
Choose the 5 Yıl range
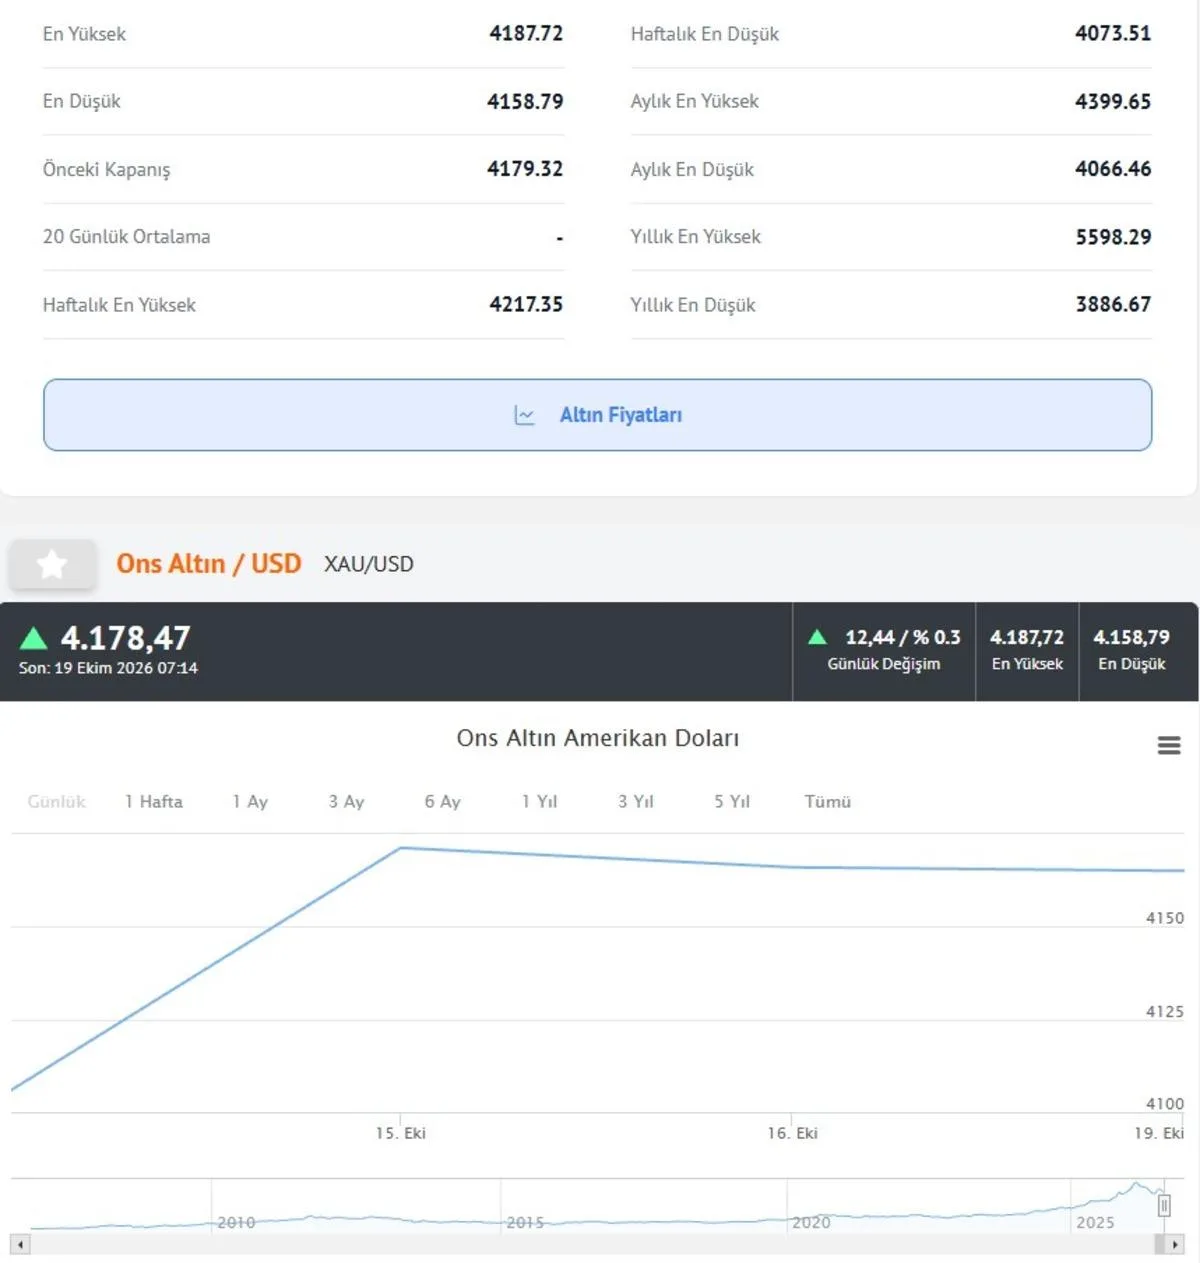coord(731,802)
